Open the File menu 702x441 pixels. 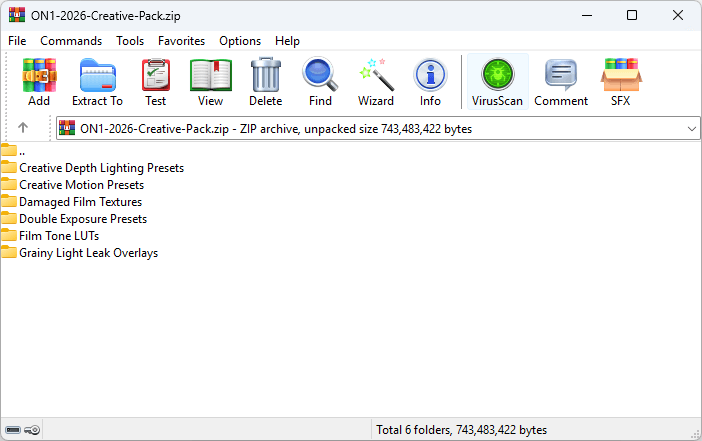(17, 41)
